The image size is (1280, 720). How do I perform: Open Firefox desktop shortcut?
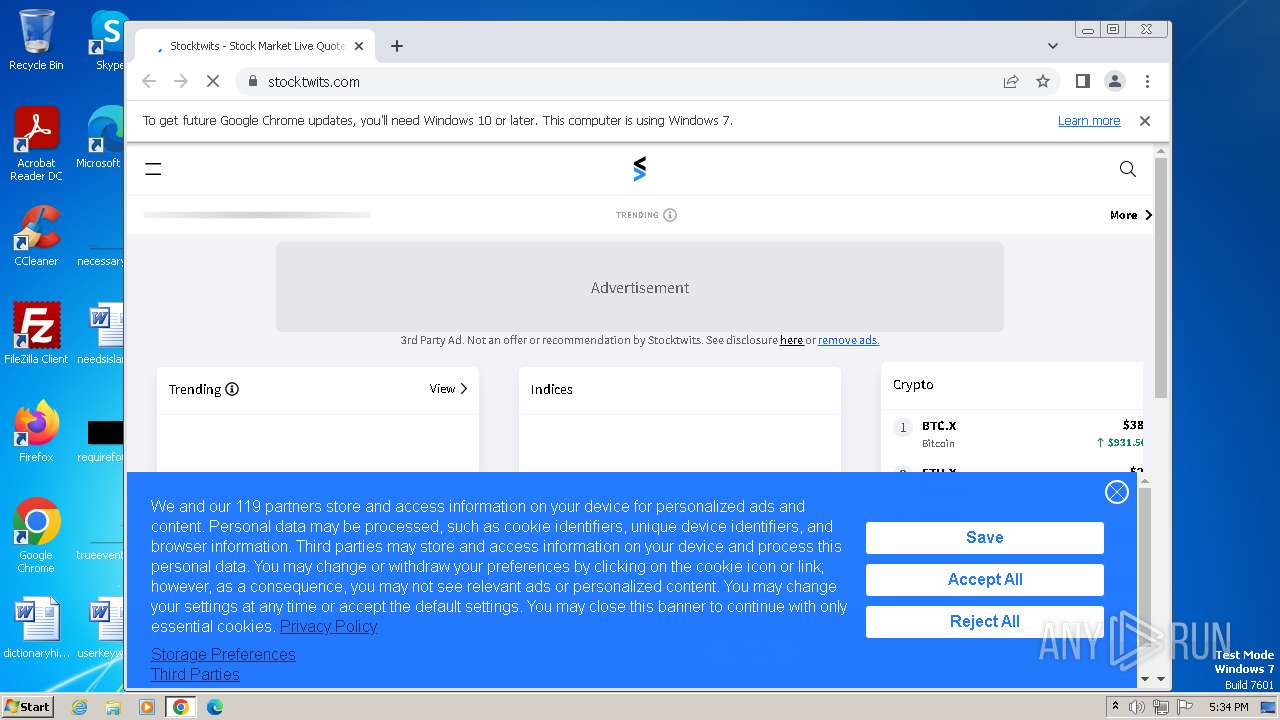36,431
